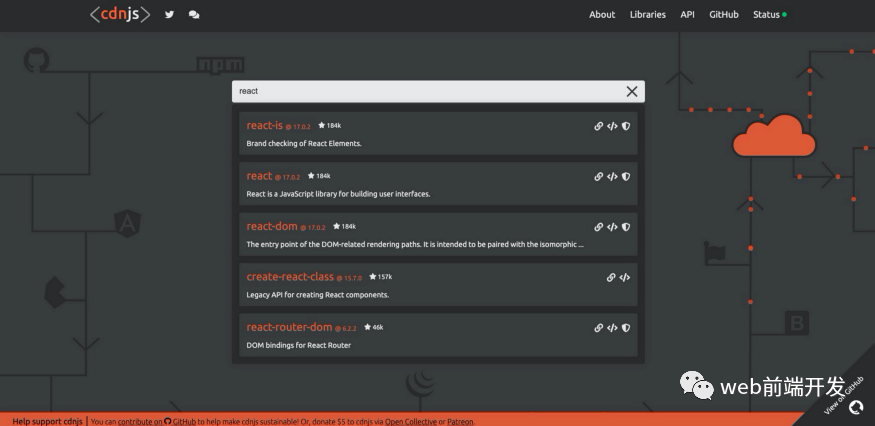Copy script tag icon in react row
This screenshot has height=426, width=875.
pyautogui.click(x=612, y=176)
